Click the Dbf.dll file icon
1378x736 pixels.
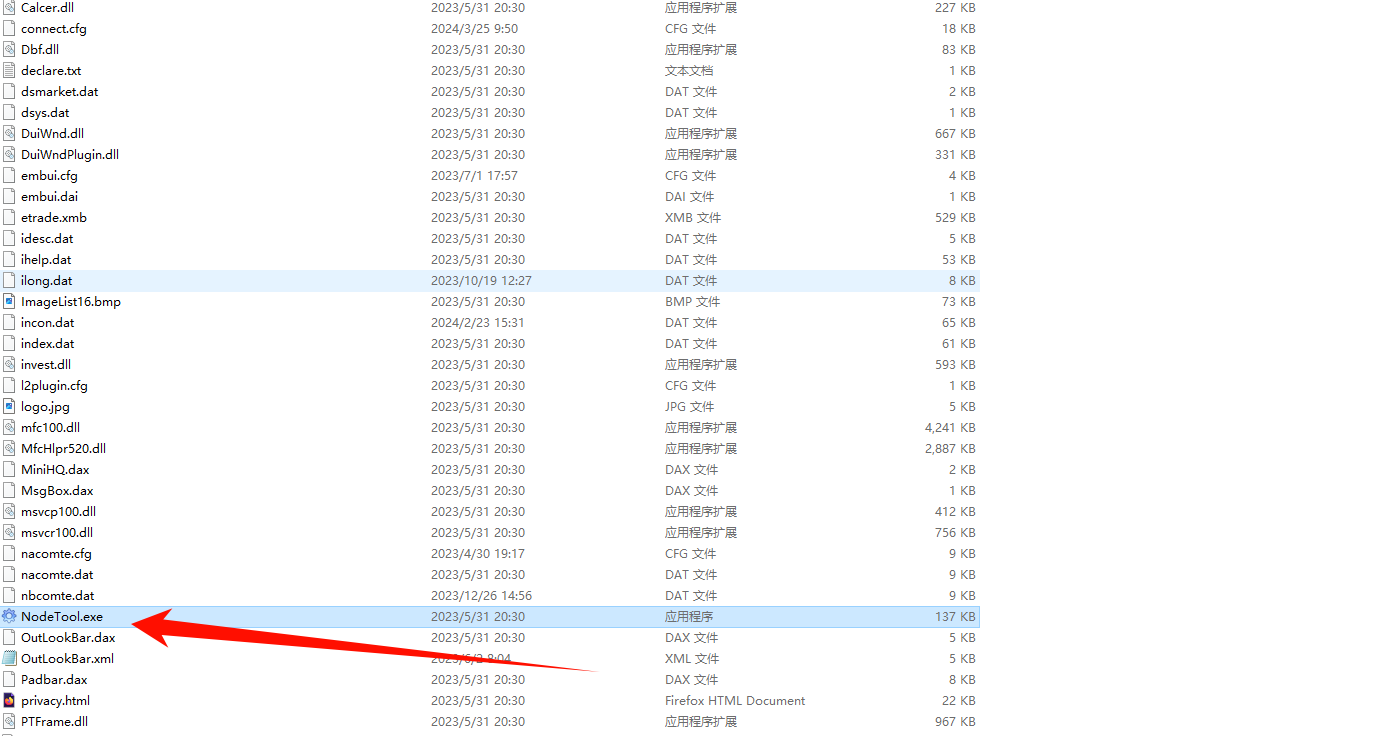click(9, 50)
